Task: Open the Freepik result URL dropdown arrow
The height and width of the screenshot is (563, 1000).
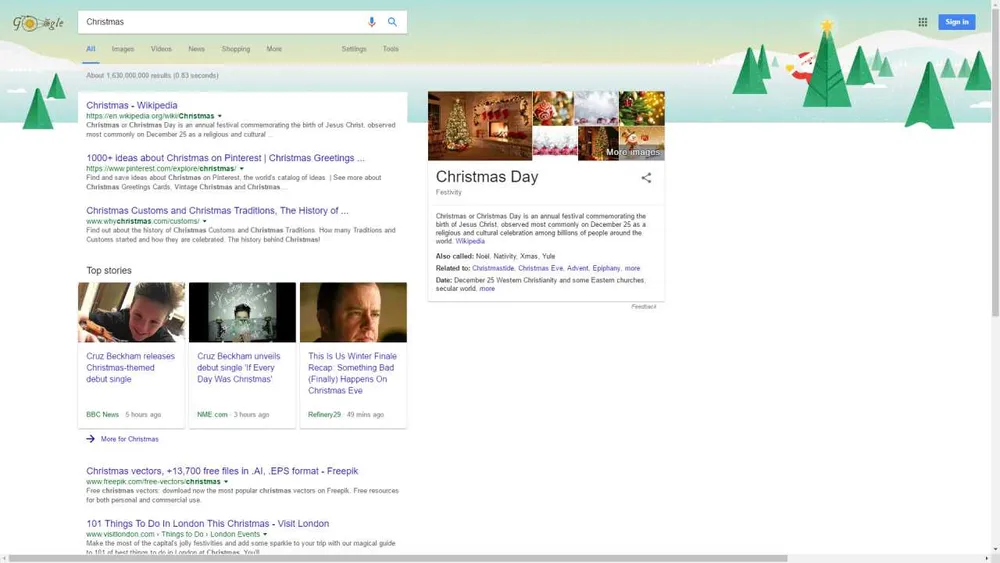Action: [x=226, y=482]
